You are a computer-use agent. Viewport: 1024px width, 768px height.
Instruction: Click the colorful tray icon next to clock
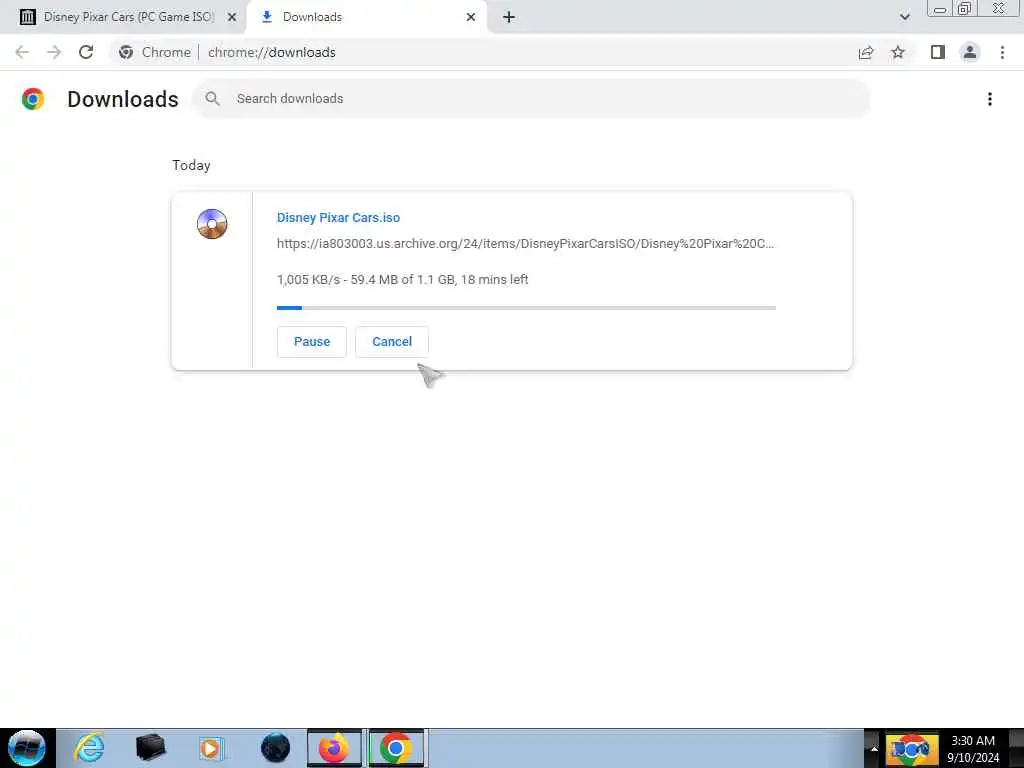tap(911, 749)
